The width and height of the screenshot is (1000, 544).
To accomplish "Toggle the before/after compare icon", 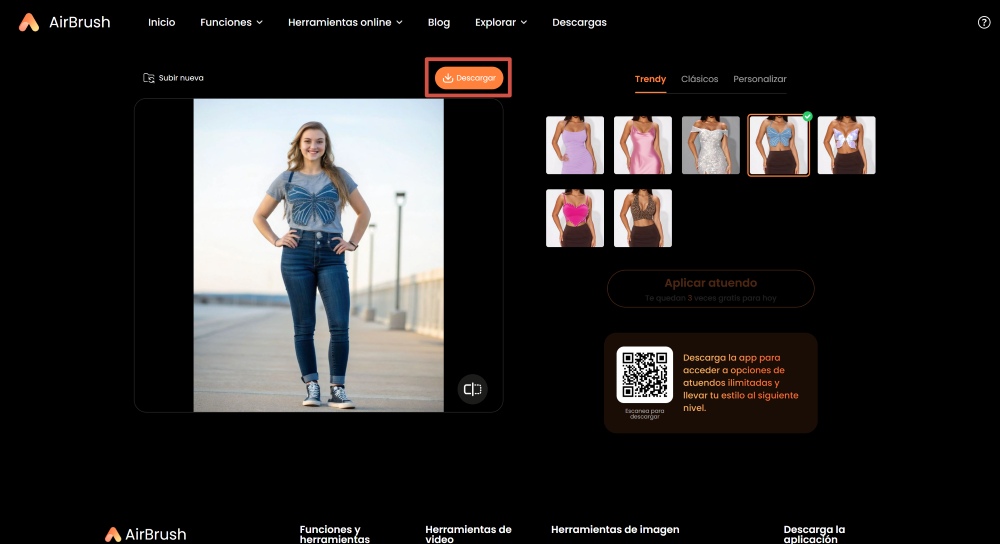I will (473, 389).
